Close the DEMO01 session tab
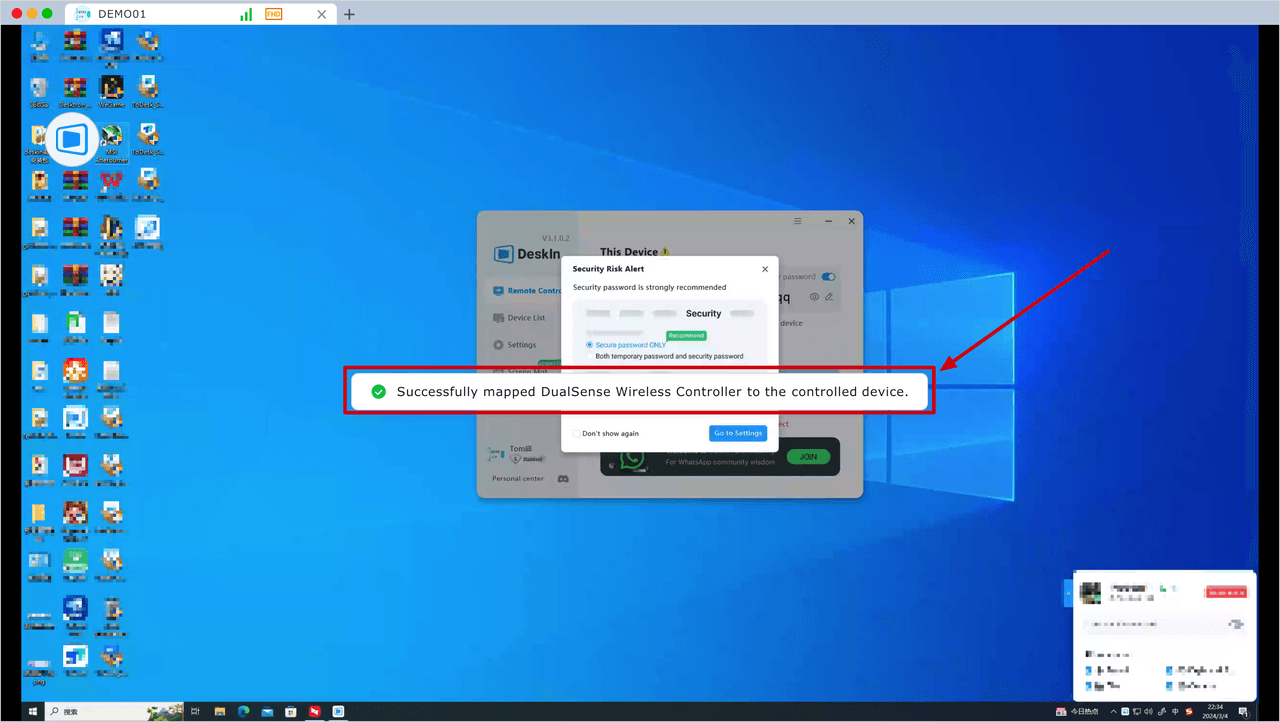This screenshot has width=1280, height=722. point(321,15)
